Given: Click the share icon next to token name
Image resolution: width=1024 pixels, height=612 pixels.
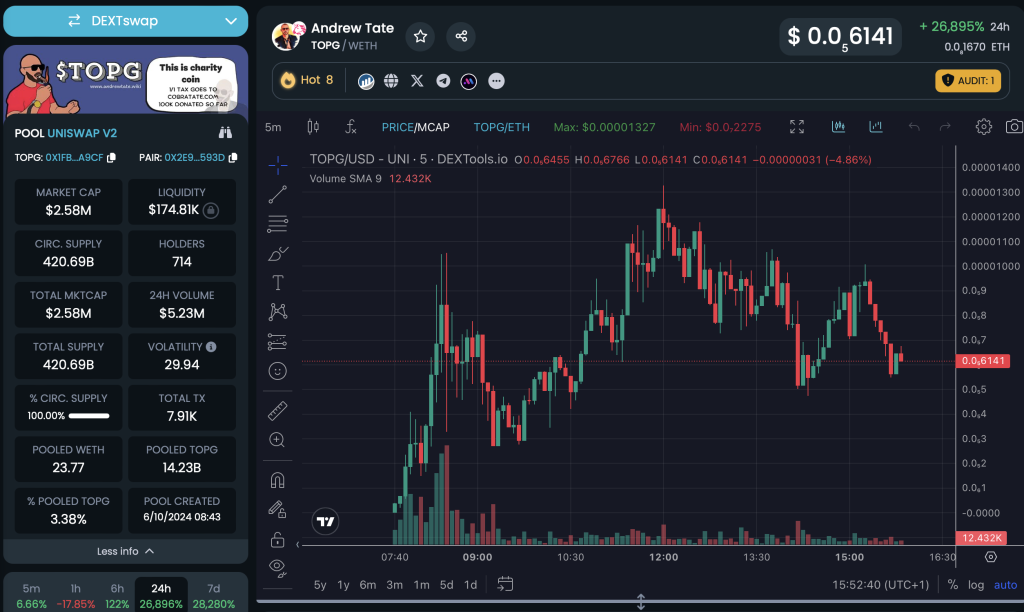Looking at the screenshot, I should click(x=461, y=37).
